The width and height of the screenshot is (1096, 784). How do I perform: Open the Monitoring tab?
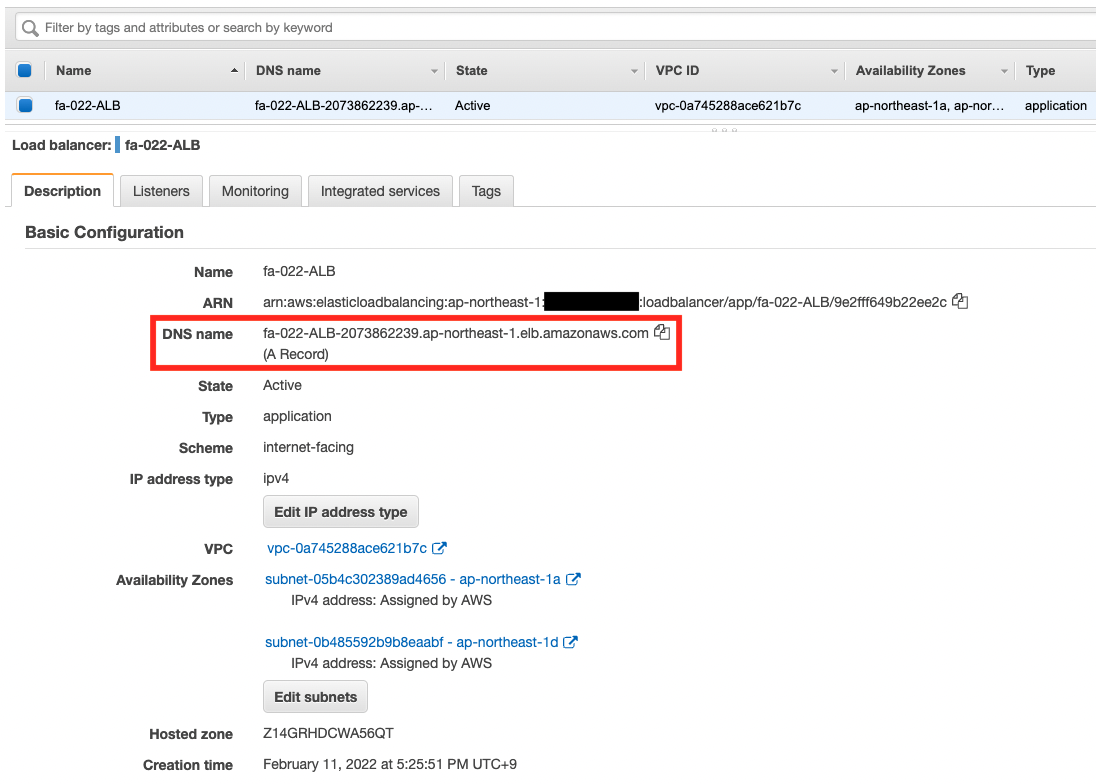click(x=255, y=191)
